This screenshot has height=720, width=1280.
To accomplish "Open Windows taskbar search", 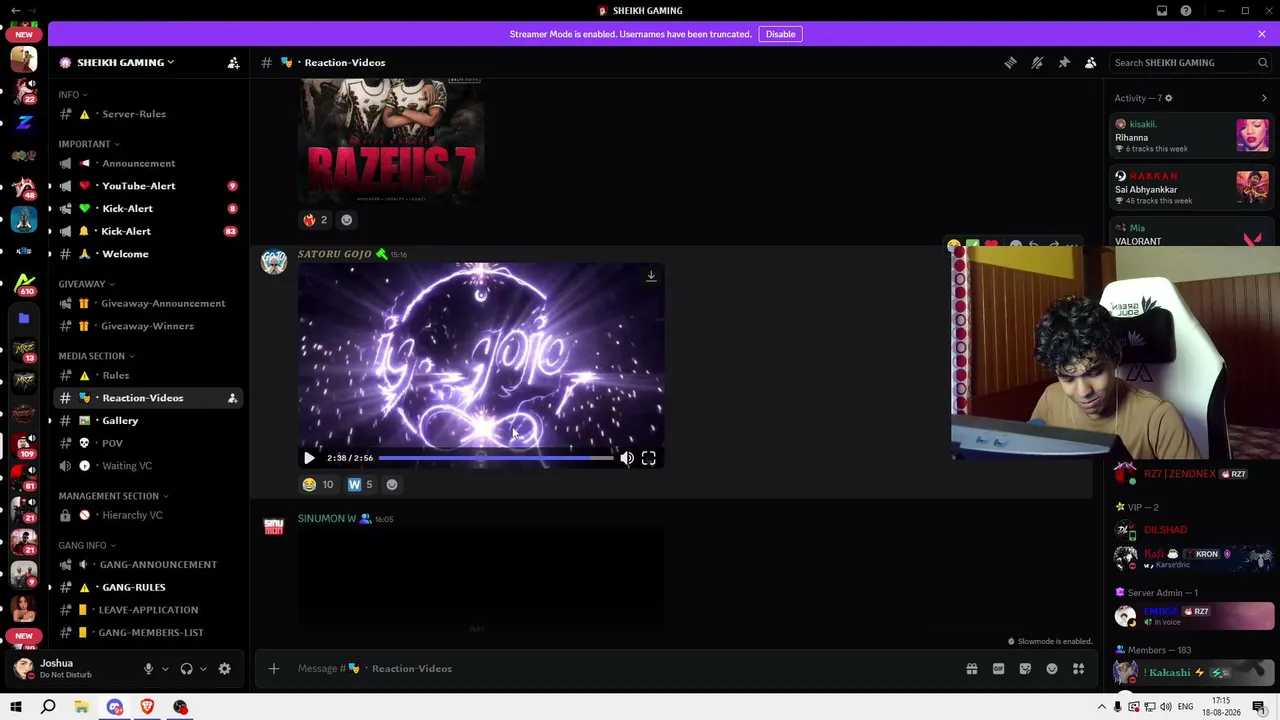I will (48, 707).
